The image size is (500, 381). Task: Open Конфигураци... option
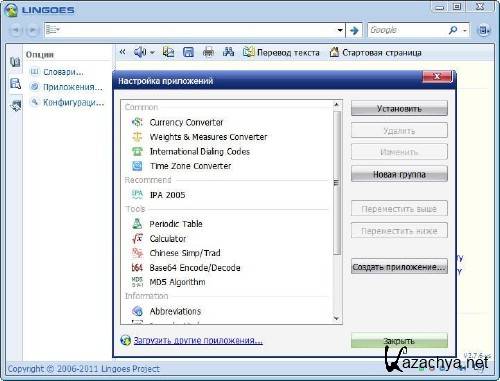pyautogui.click(x=67, y=102)
